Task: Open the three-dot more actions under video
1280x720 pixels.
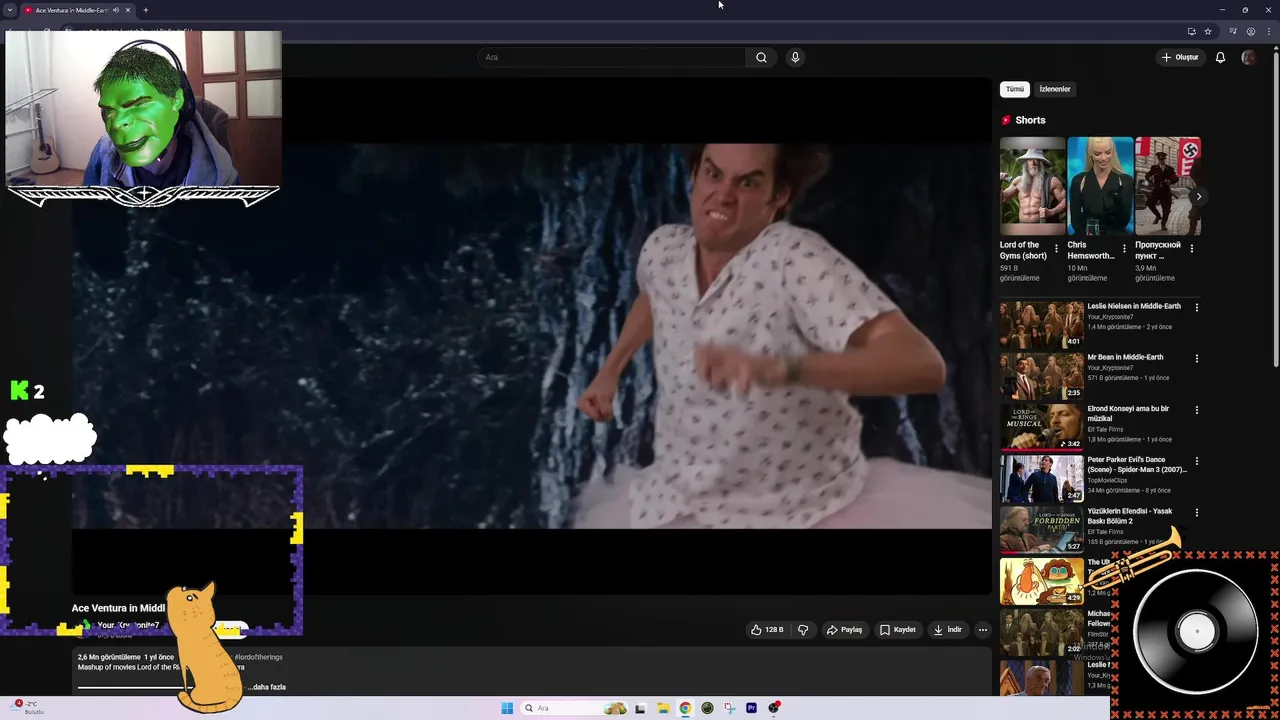Action: click(x=983, y=630)
